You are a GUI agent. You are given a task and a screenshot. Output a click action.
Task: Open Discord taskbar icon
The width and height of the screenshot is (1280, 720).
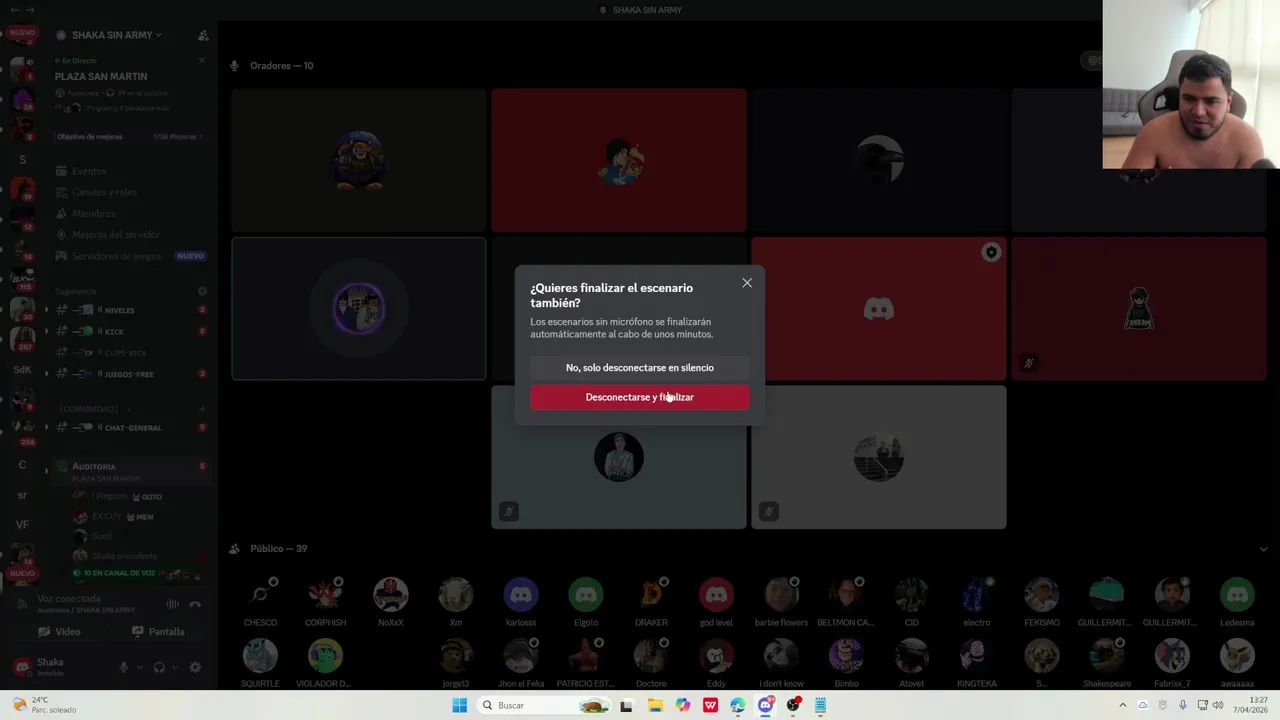pyautogui.click(x=766, y=705)
